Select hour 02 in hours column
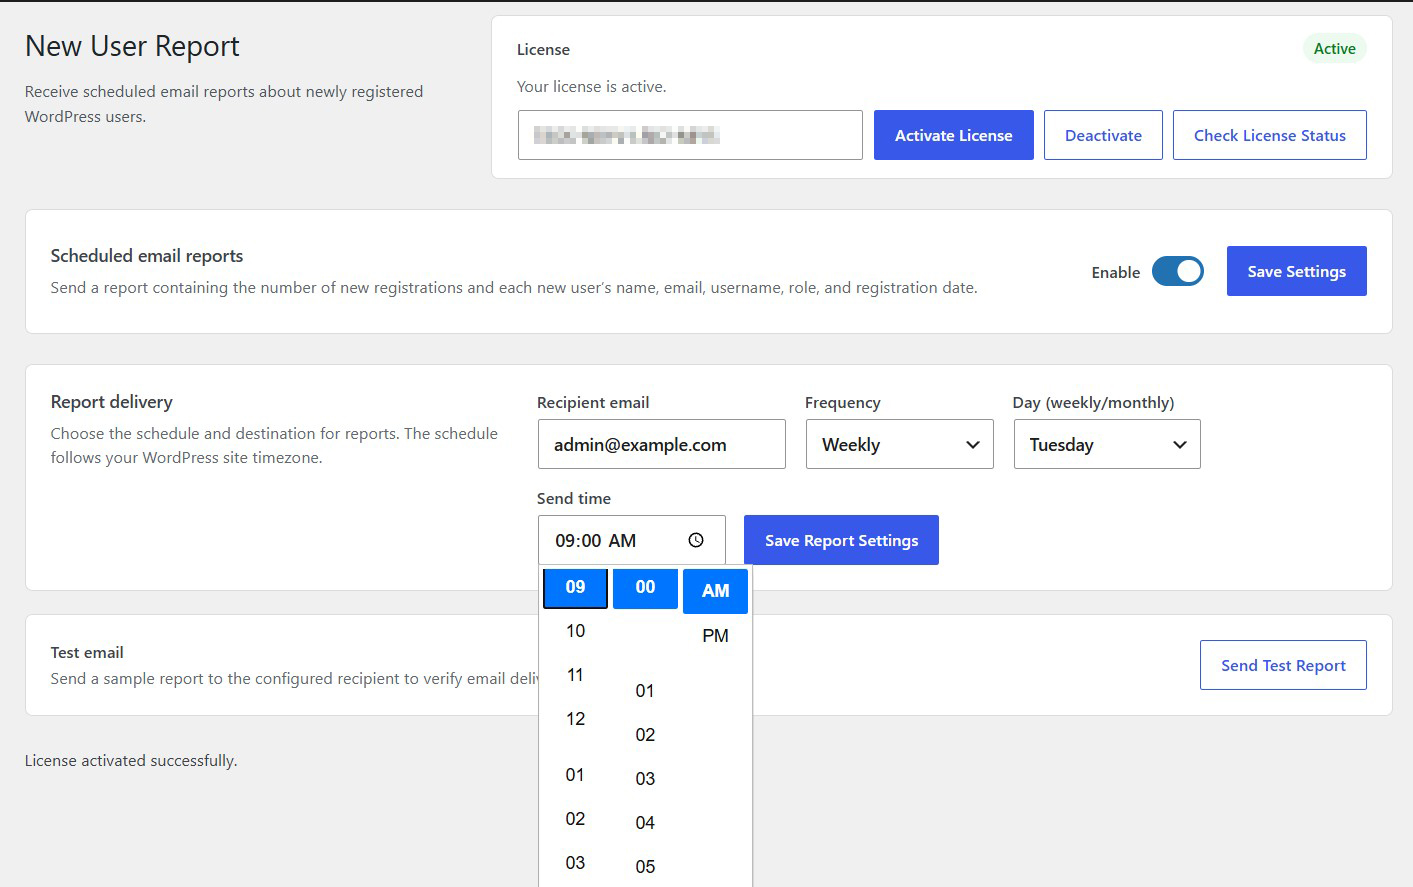The width and height of the screenshot is (1413, 887). 575,819
